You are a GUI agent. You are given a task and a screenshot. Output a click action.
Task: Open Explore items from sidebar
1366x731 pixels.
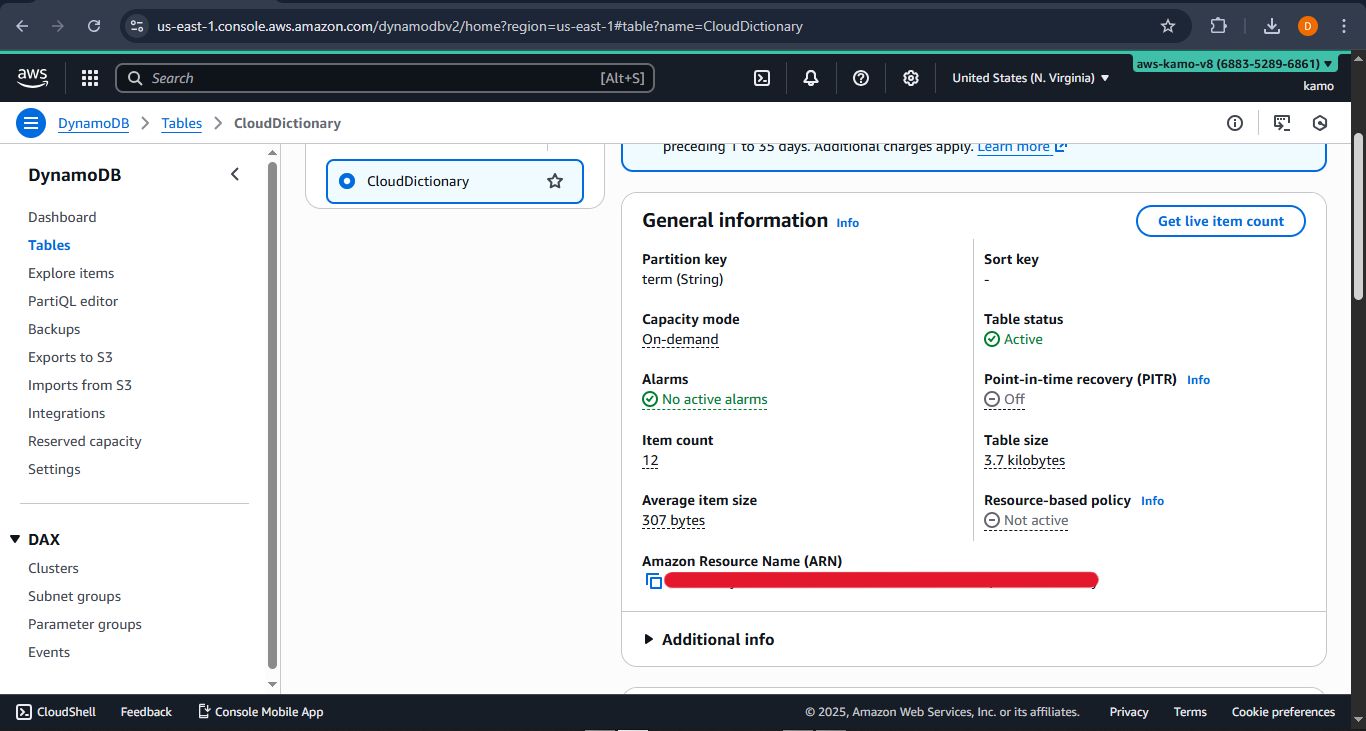tap(70, 273)
